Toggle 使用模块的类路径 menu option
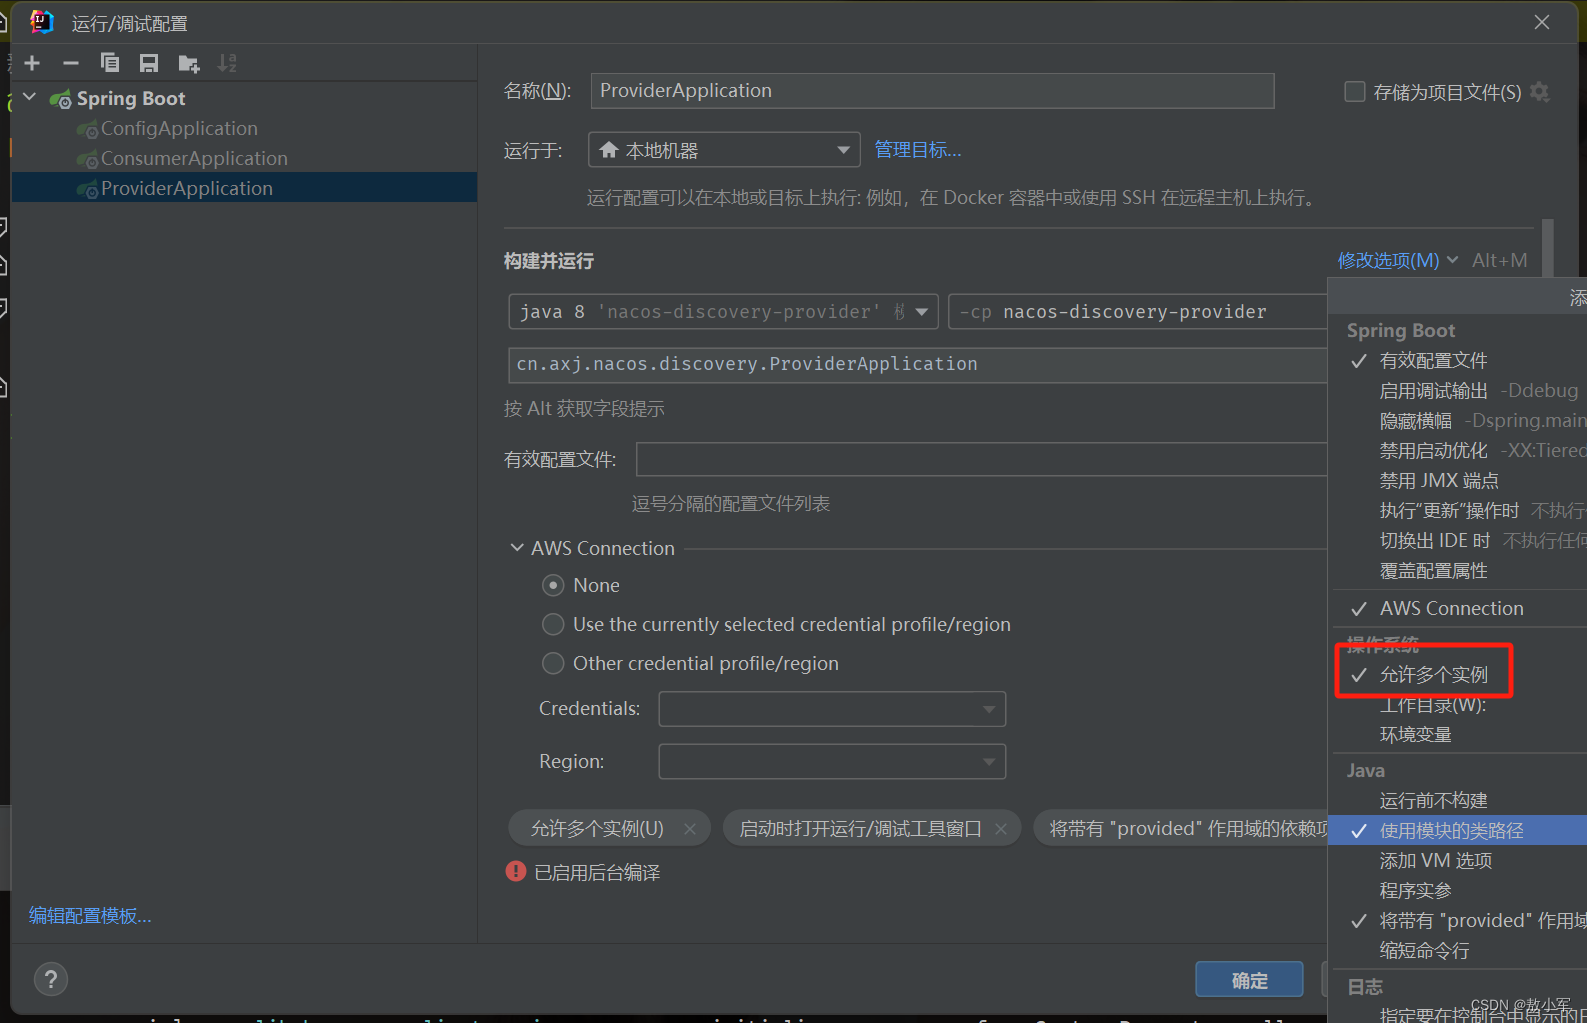This screenshot has width=1587, height=1023. click(1458, 830)
